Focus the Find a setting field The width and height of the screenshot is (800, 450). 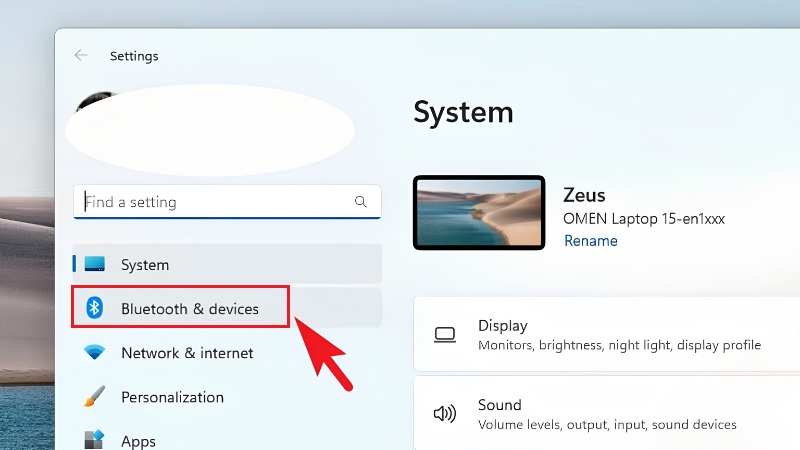pos(227,202)
